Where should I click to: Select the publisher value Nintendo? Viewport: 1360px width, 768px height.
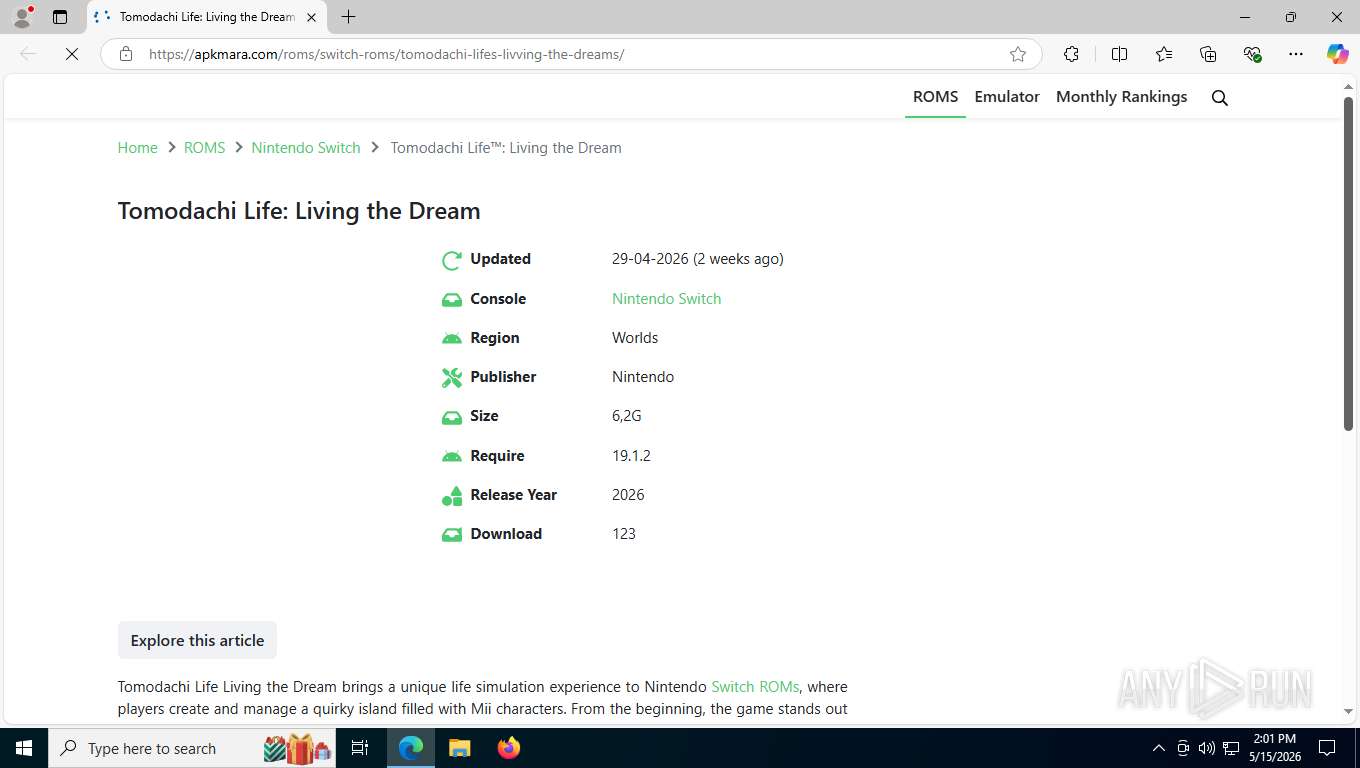coord(643,377)
